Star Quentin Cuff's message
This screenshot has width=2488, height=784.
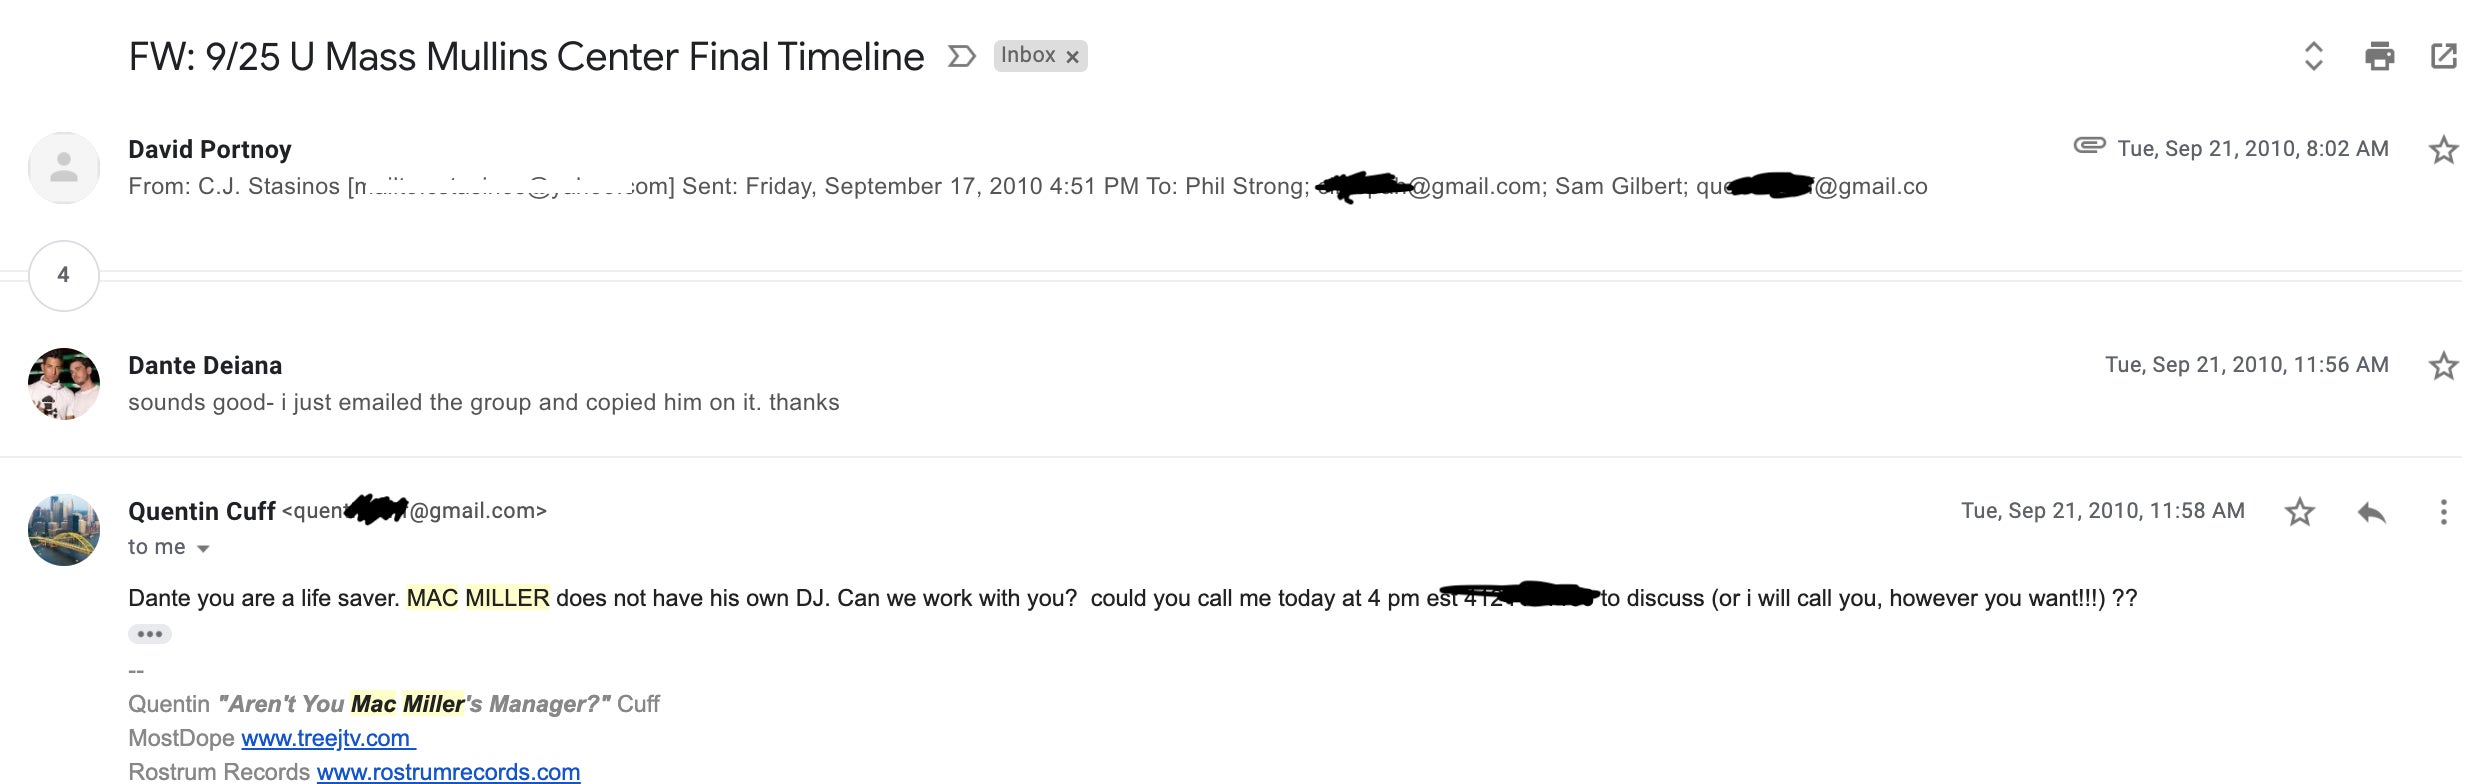2299,512
